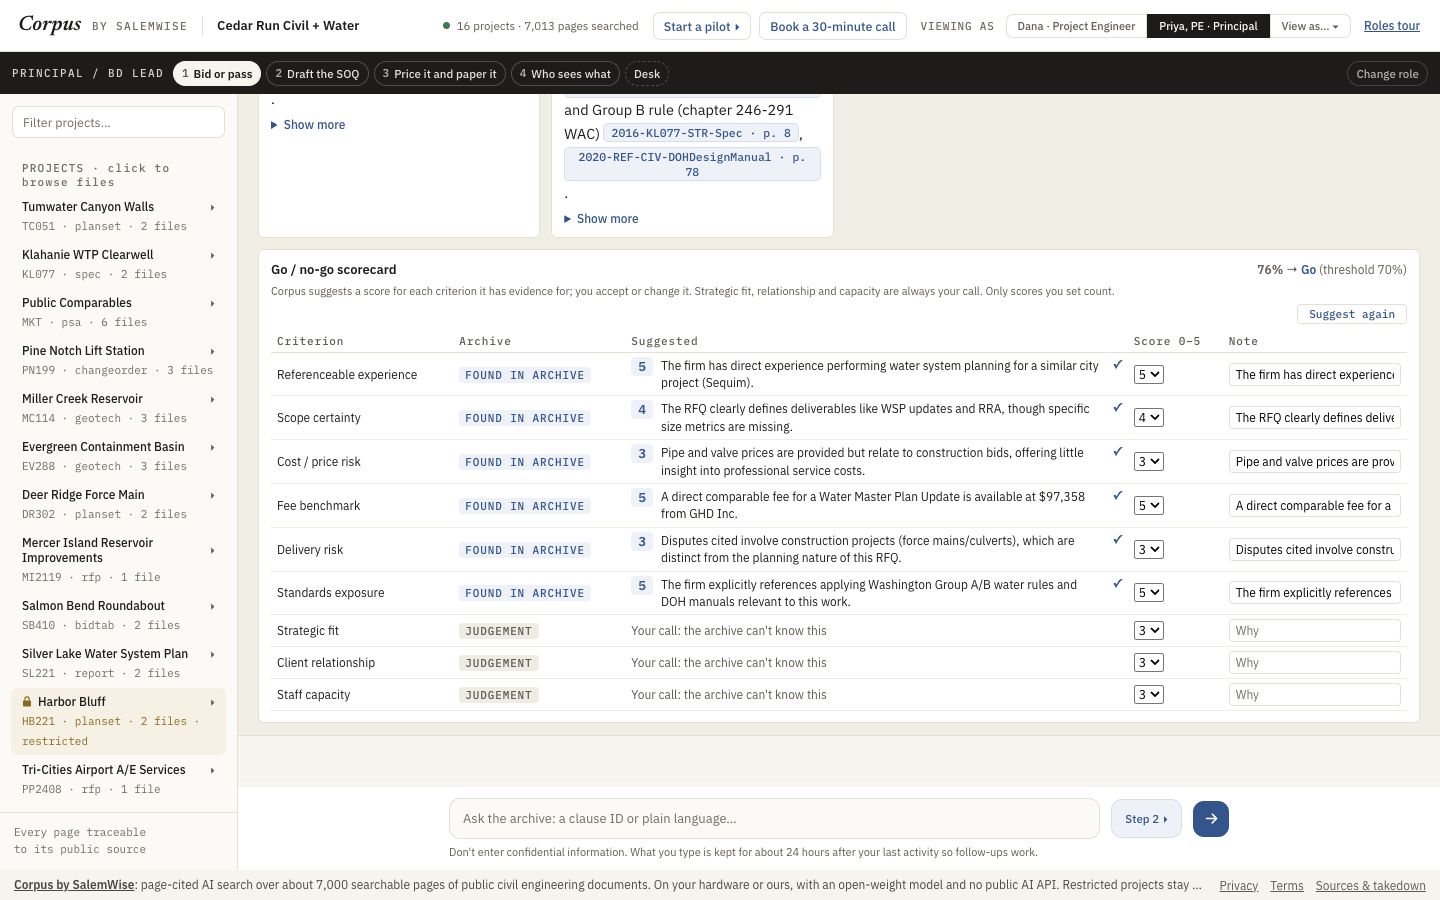Open the Roles tour link
Screen dimensions: 1440x900
1392,26
